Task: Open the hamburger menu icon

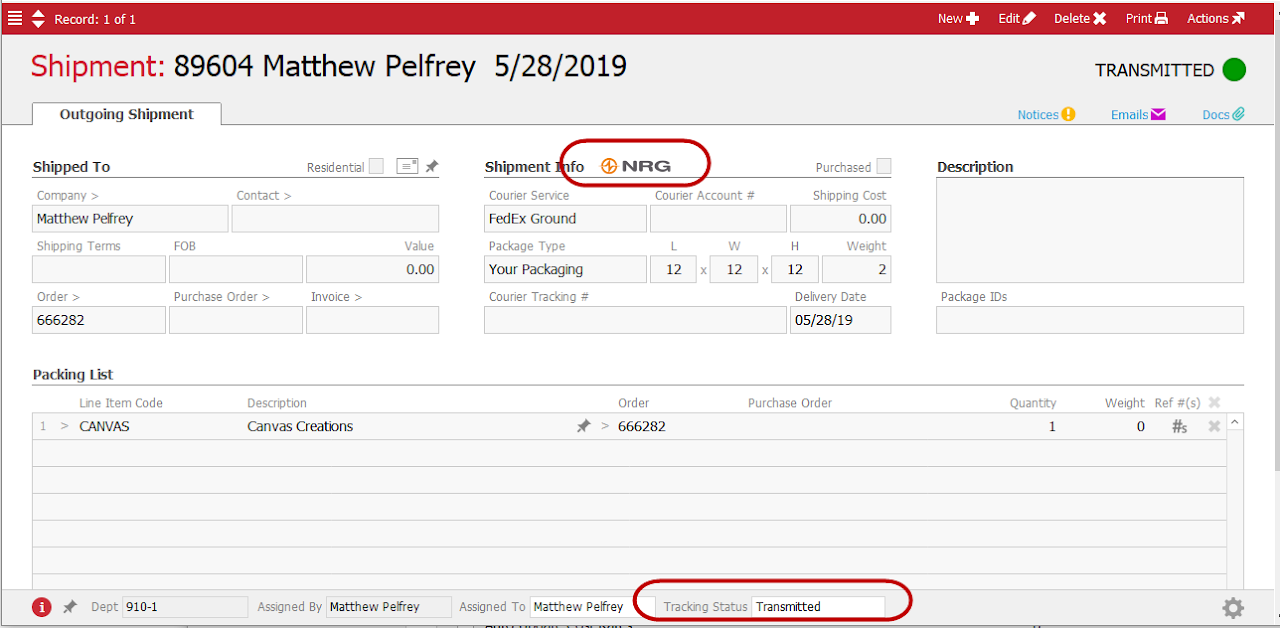Action: [x=15, y=18]
